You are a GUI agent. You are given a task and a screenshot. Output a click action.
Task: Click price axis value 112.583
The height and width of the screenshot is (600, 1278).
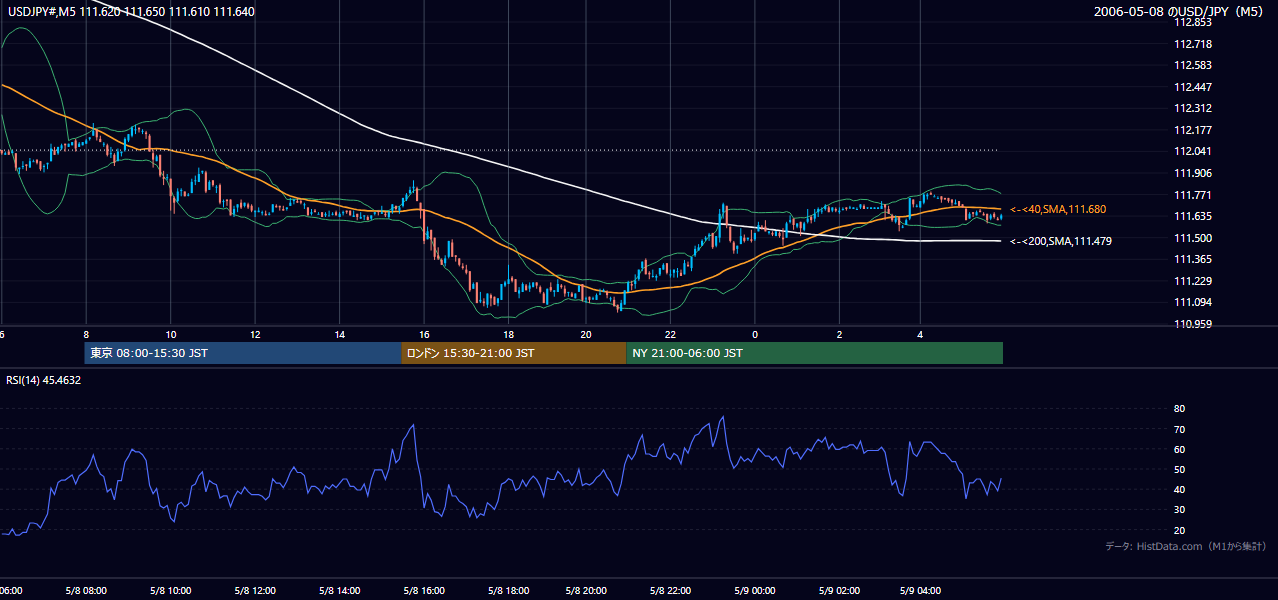1192,65
